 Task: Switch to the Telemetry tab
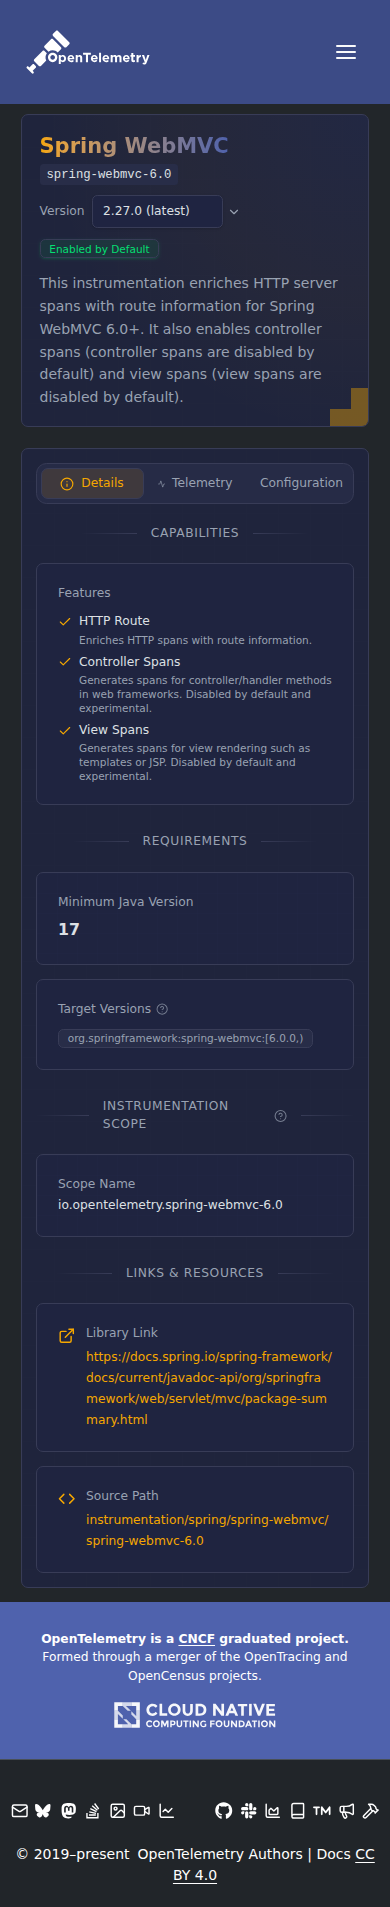(x=194, y=483)
